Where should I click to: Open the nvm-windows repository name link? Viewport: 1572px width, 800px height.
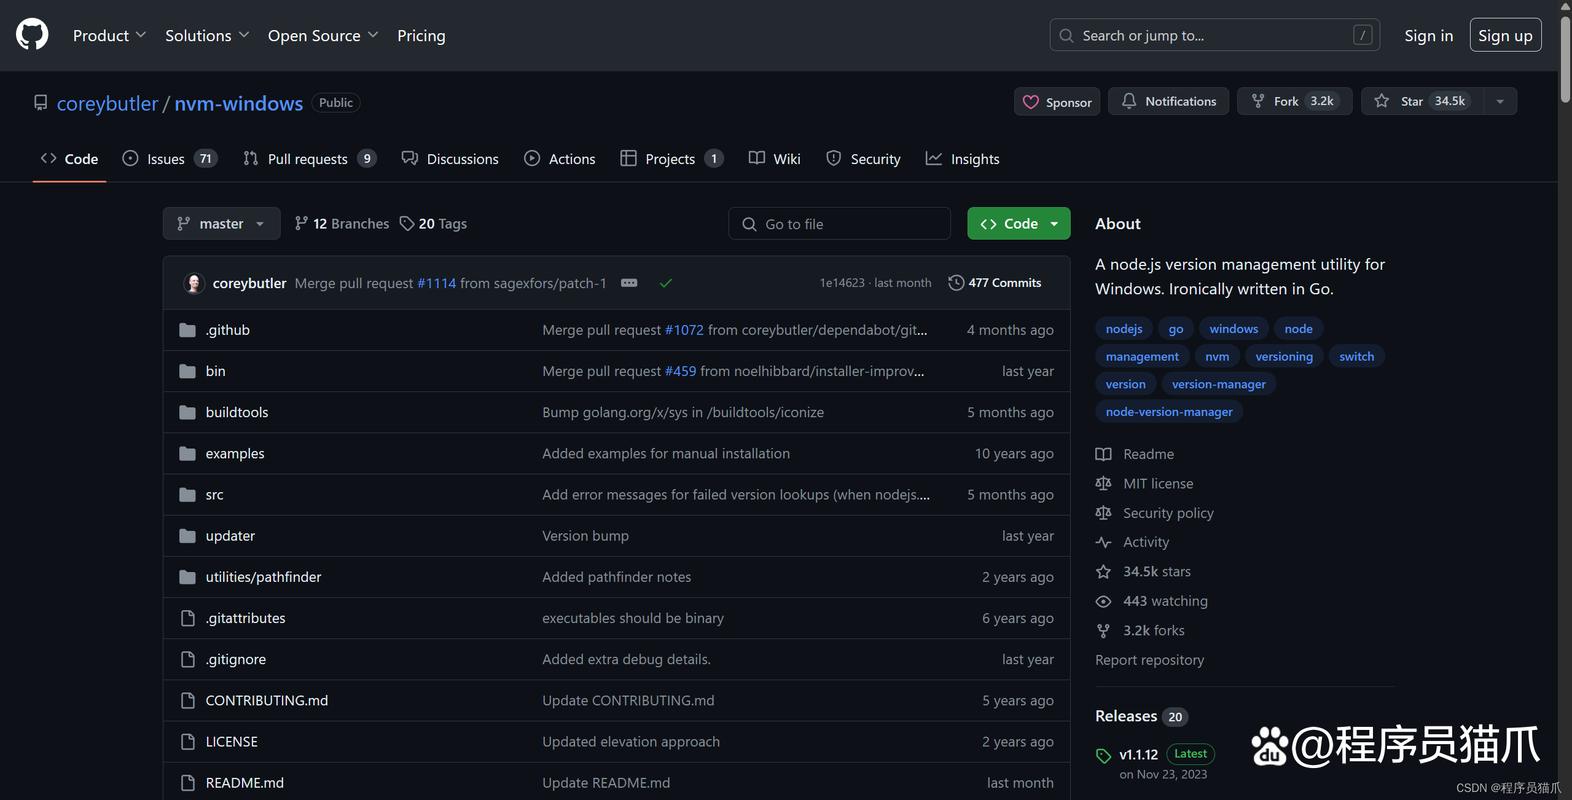239,103
